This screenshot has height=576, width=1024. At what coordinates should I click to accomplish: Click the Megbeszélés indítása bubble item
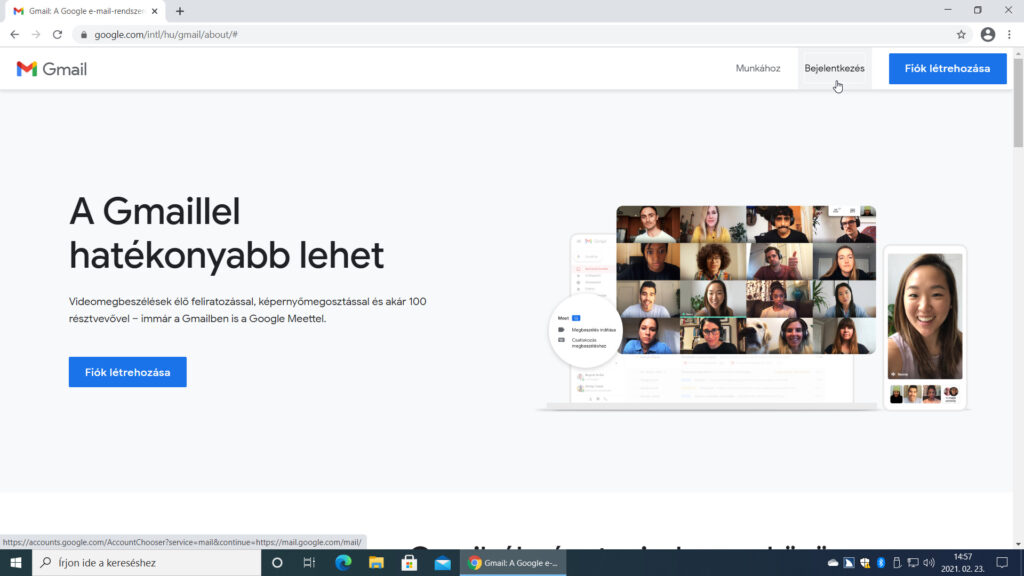pyautogui.click(x=588, y=330)
